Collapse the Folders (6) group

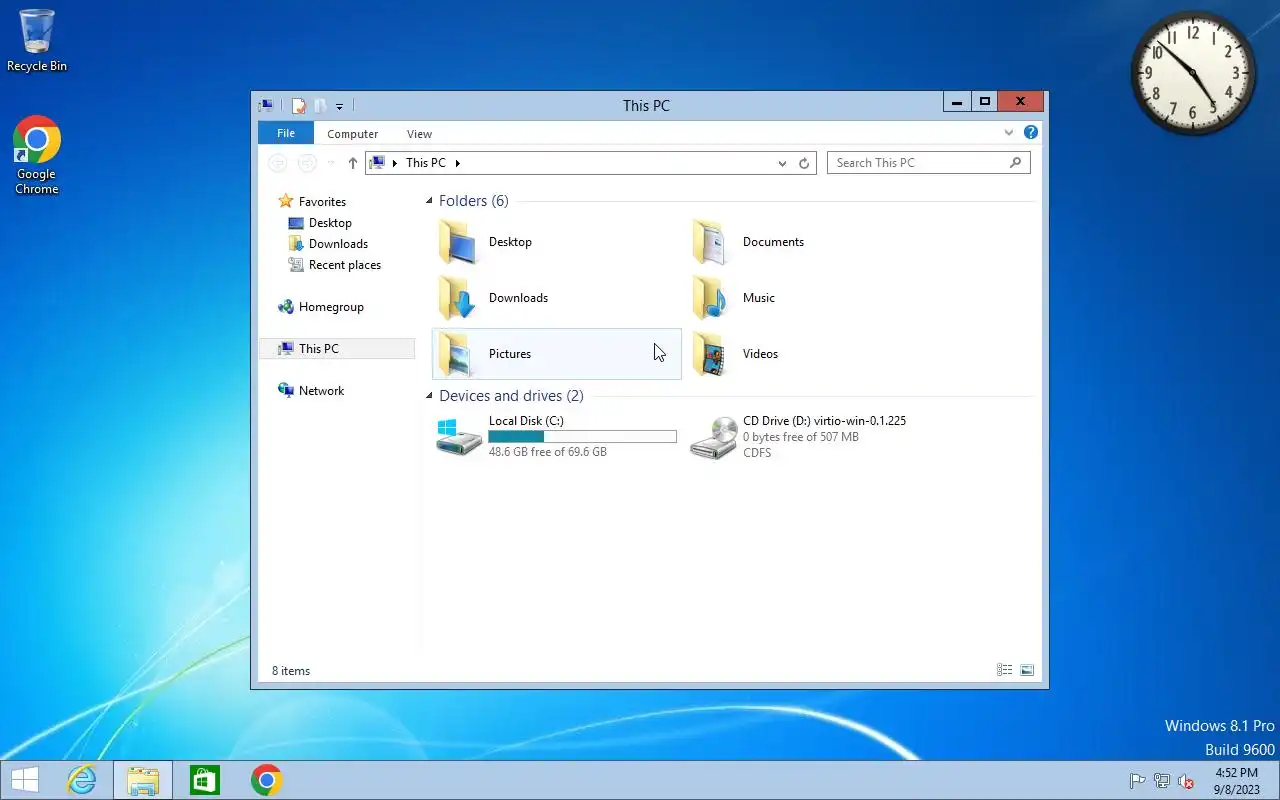(430, 202)
